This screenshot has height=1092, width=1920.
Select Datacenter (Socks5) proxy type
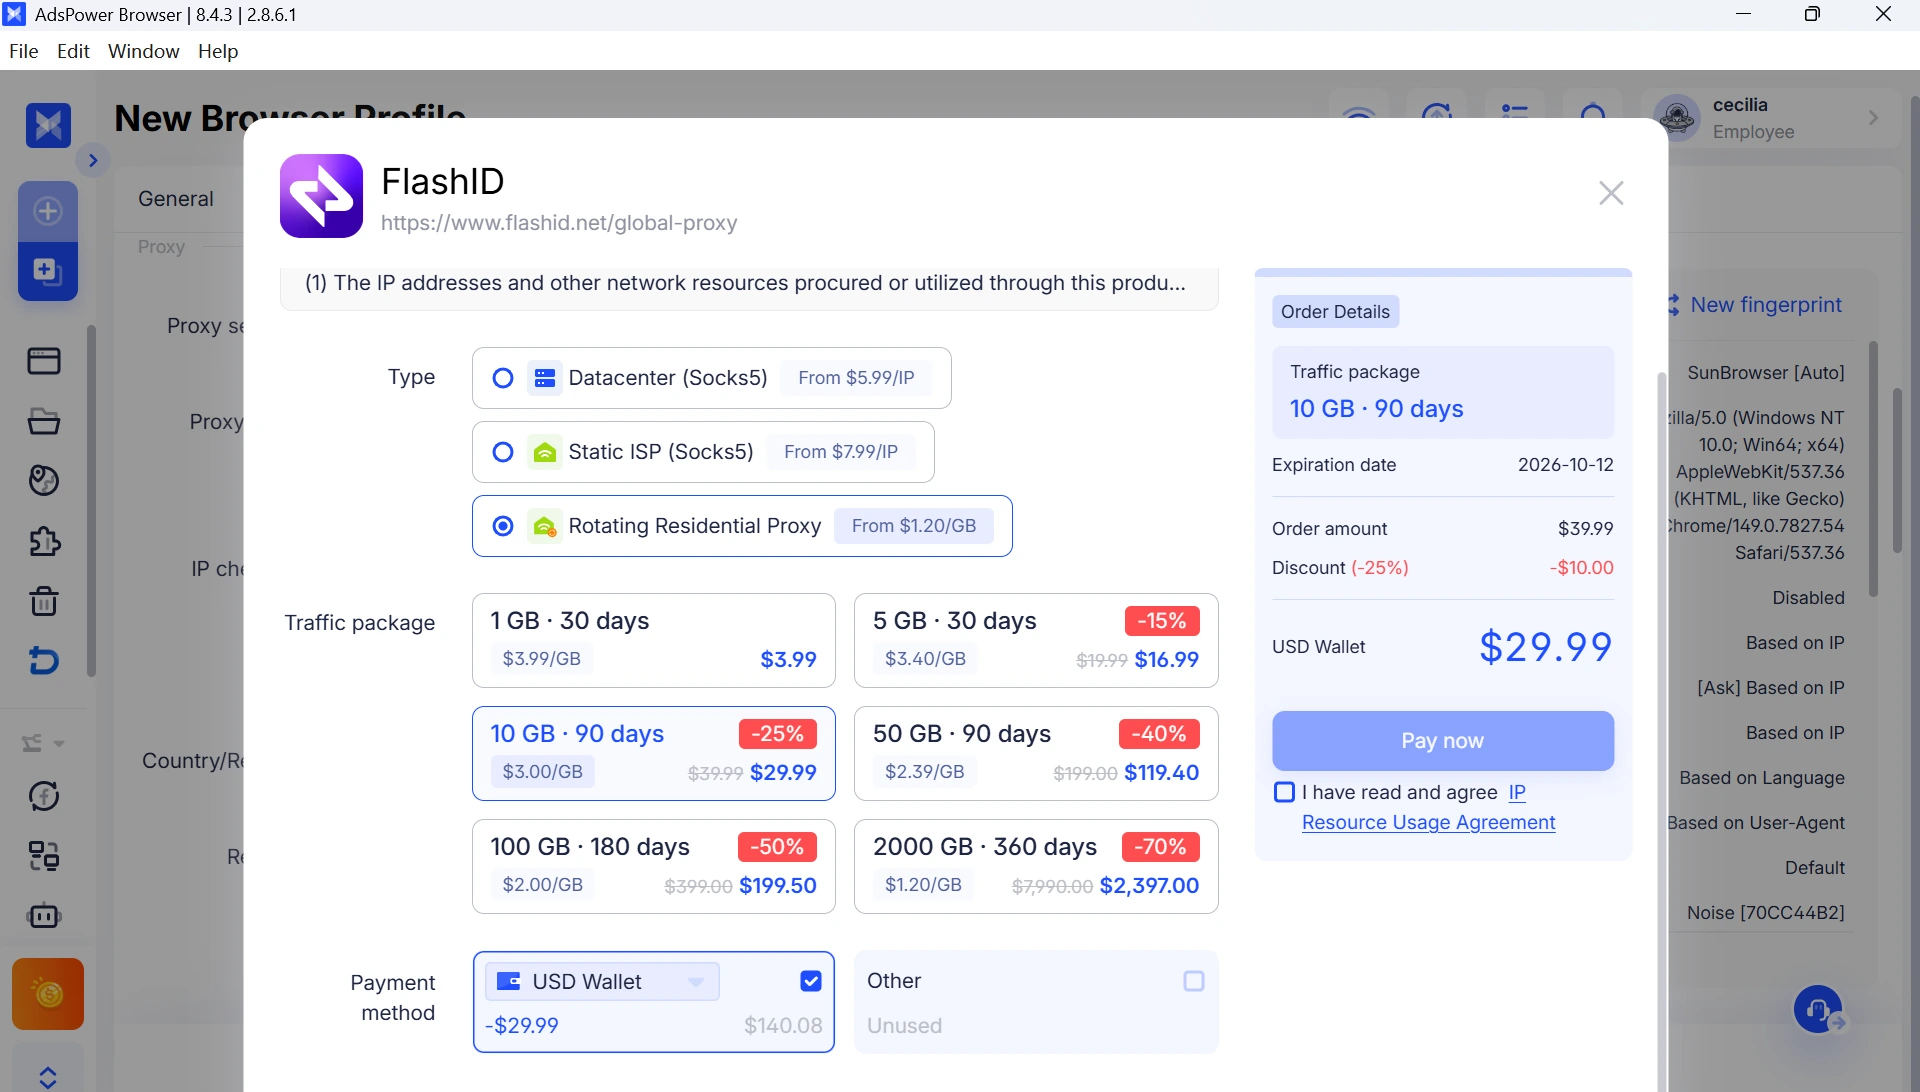point(711,378)
